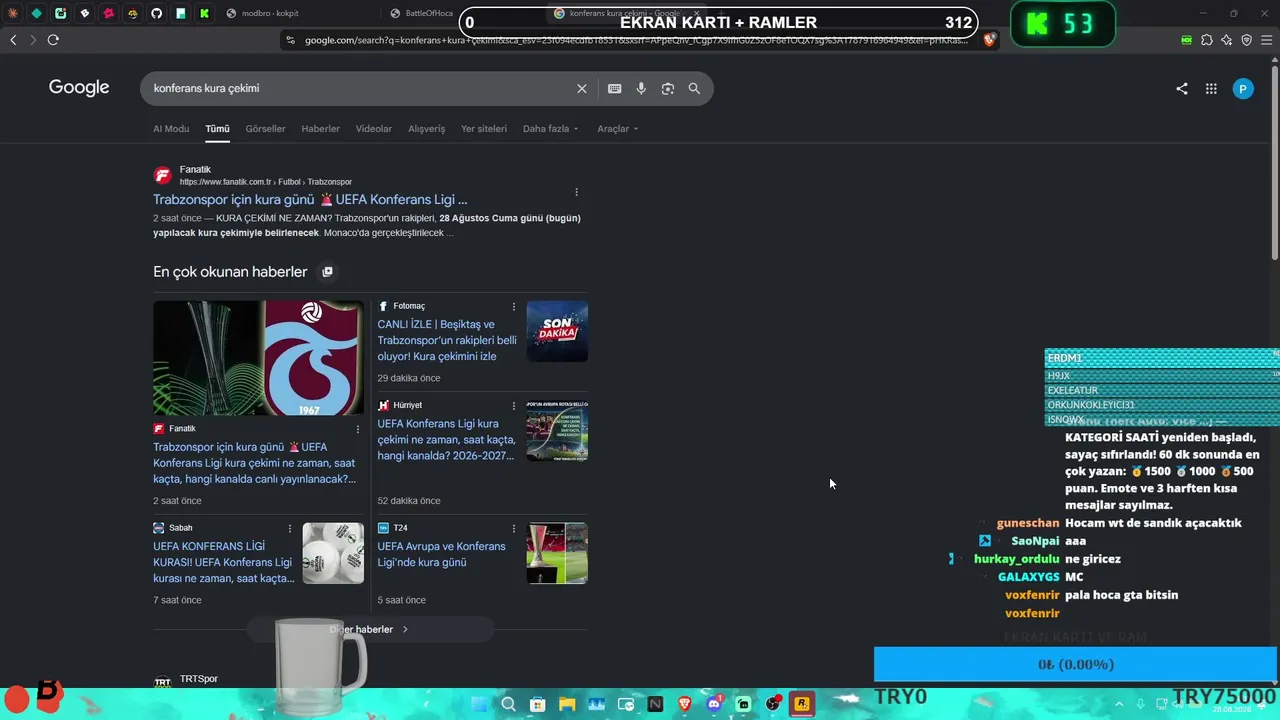Clear the Google search box text
Viewport: 1280px width, 720px height.
tap(582, 89)
